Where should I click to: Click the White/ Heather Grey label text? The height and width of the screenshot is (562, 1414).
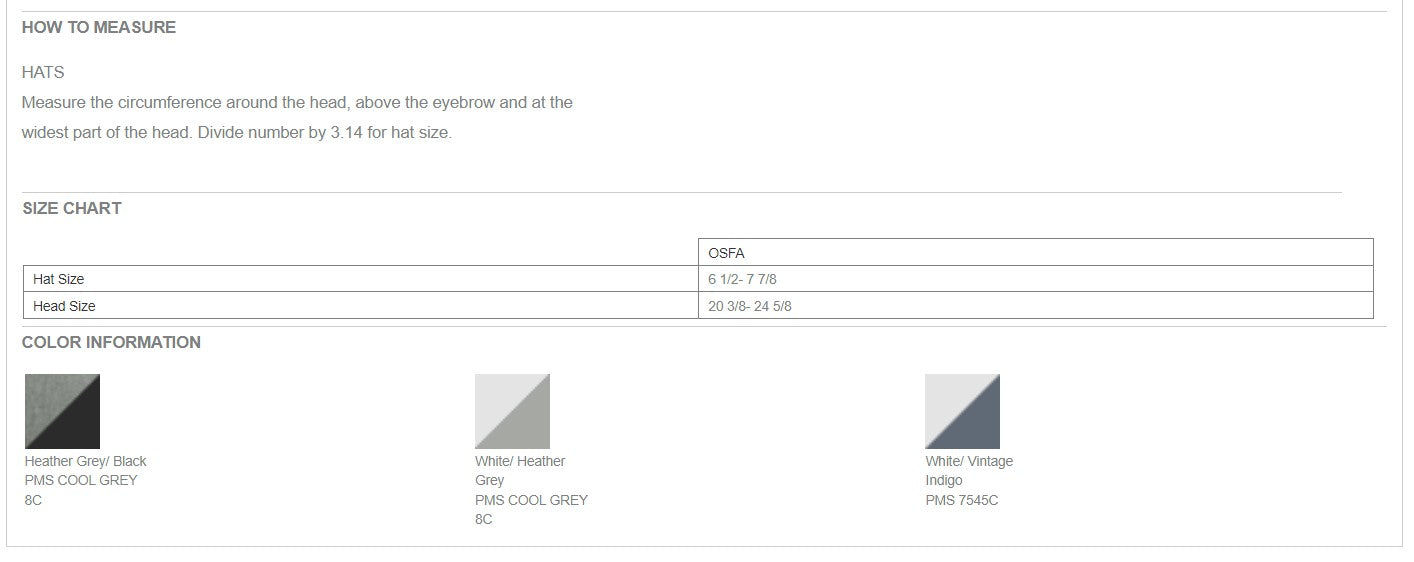(x=519, y=470)
